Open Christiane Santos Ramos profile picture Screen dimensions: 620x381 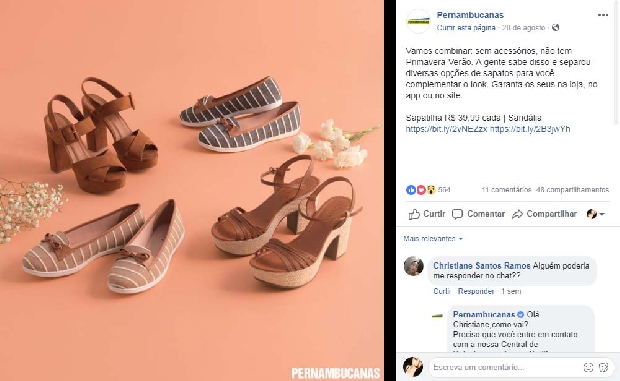[x=414, y=266]
